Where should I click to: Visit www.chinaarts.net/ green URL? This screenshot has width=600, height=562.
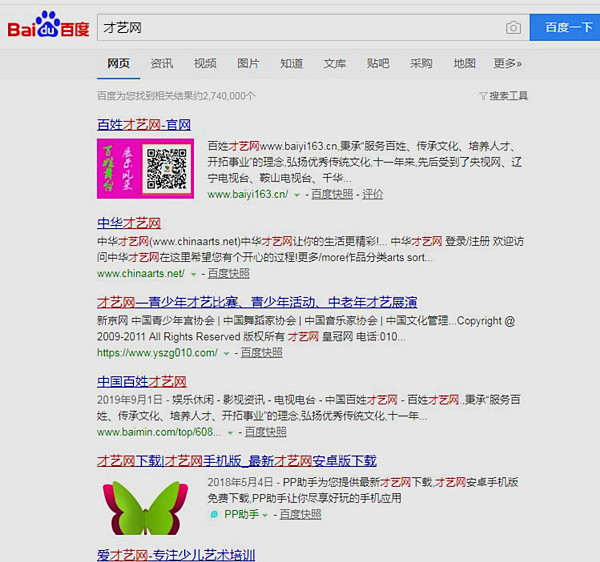(x=141, y=274)
